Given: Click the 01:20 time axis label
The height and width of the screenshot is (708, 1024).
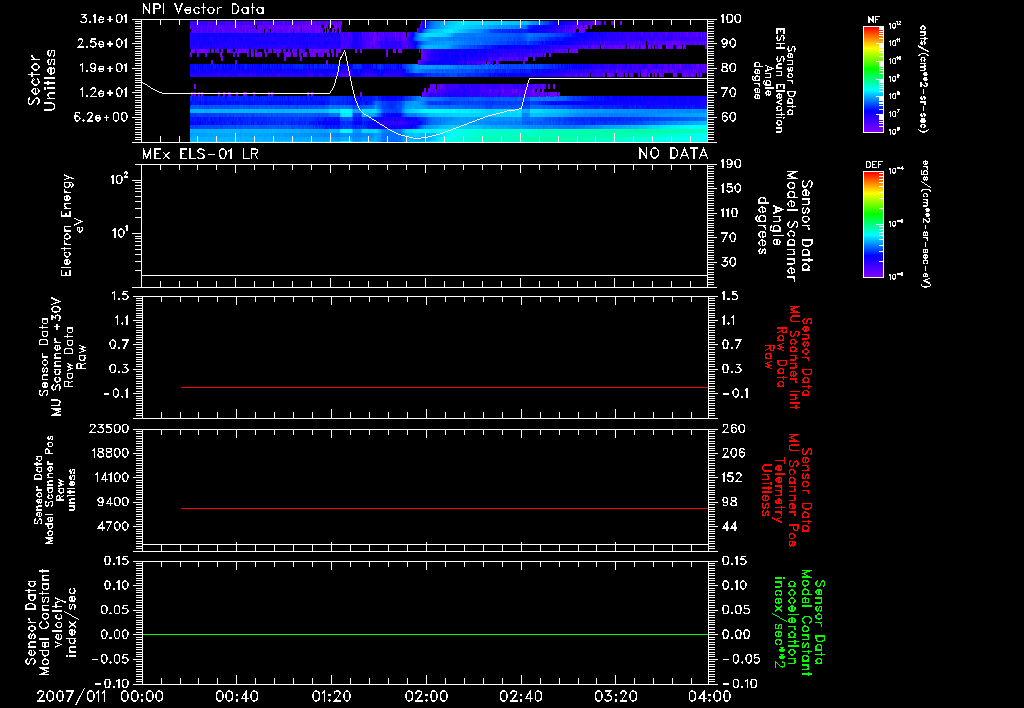Looking at the screenshot, I should 332,696.
